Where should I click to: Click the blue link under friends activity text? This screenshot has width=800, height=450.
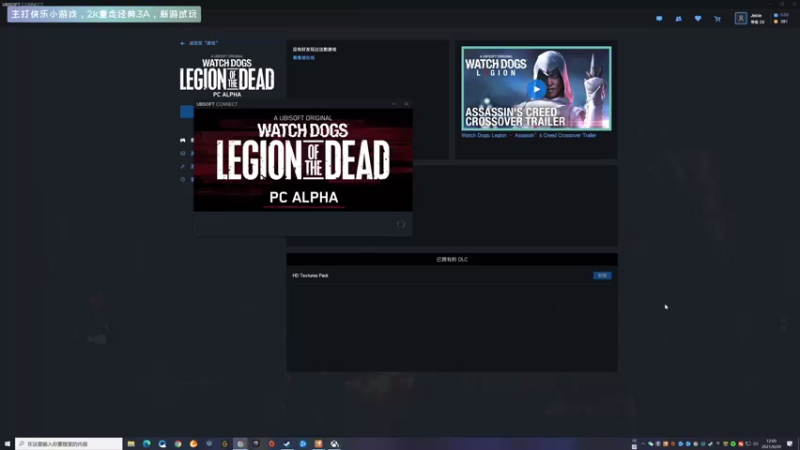click(x=304, y=58)
